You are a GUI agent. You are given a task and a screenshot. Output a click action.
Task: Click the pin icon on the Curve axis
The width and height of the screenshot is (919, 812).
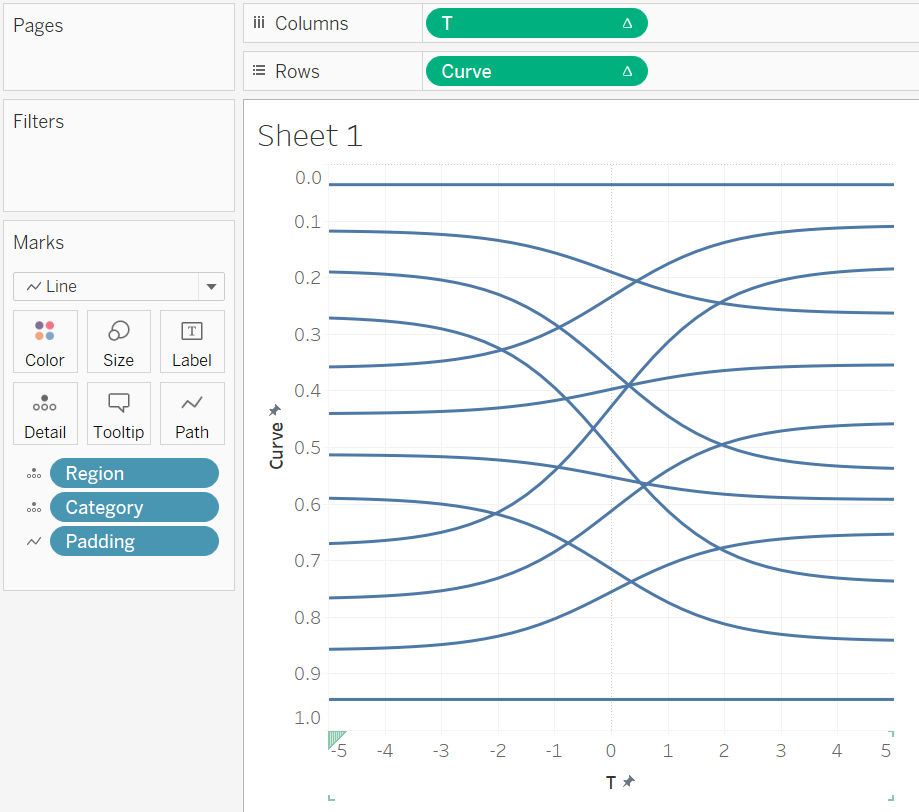(274, 410)
